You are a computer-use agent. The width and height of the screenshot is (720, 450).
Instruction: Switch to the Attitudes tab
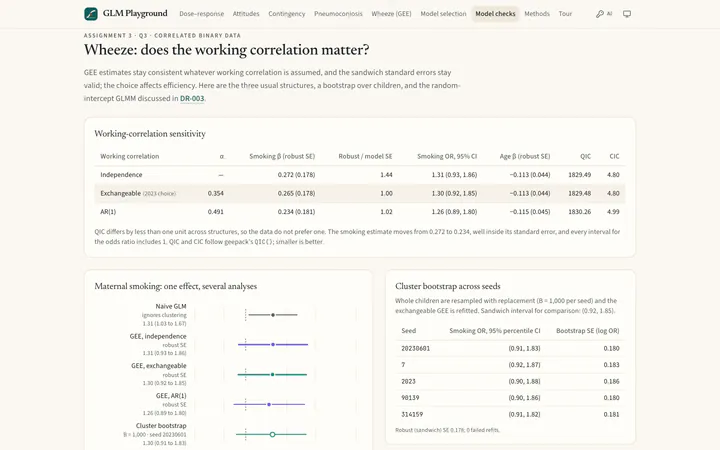[x=246, y=14]
